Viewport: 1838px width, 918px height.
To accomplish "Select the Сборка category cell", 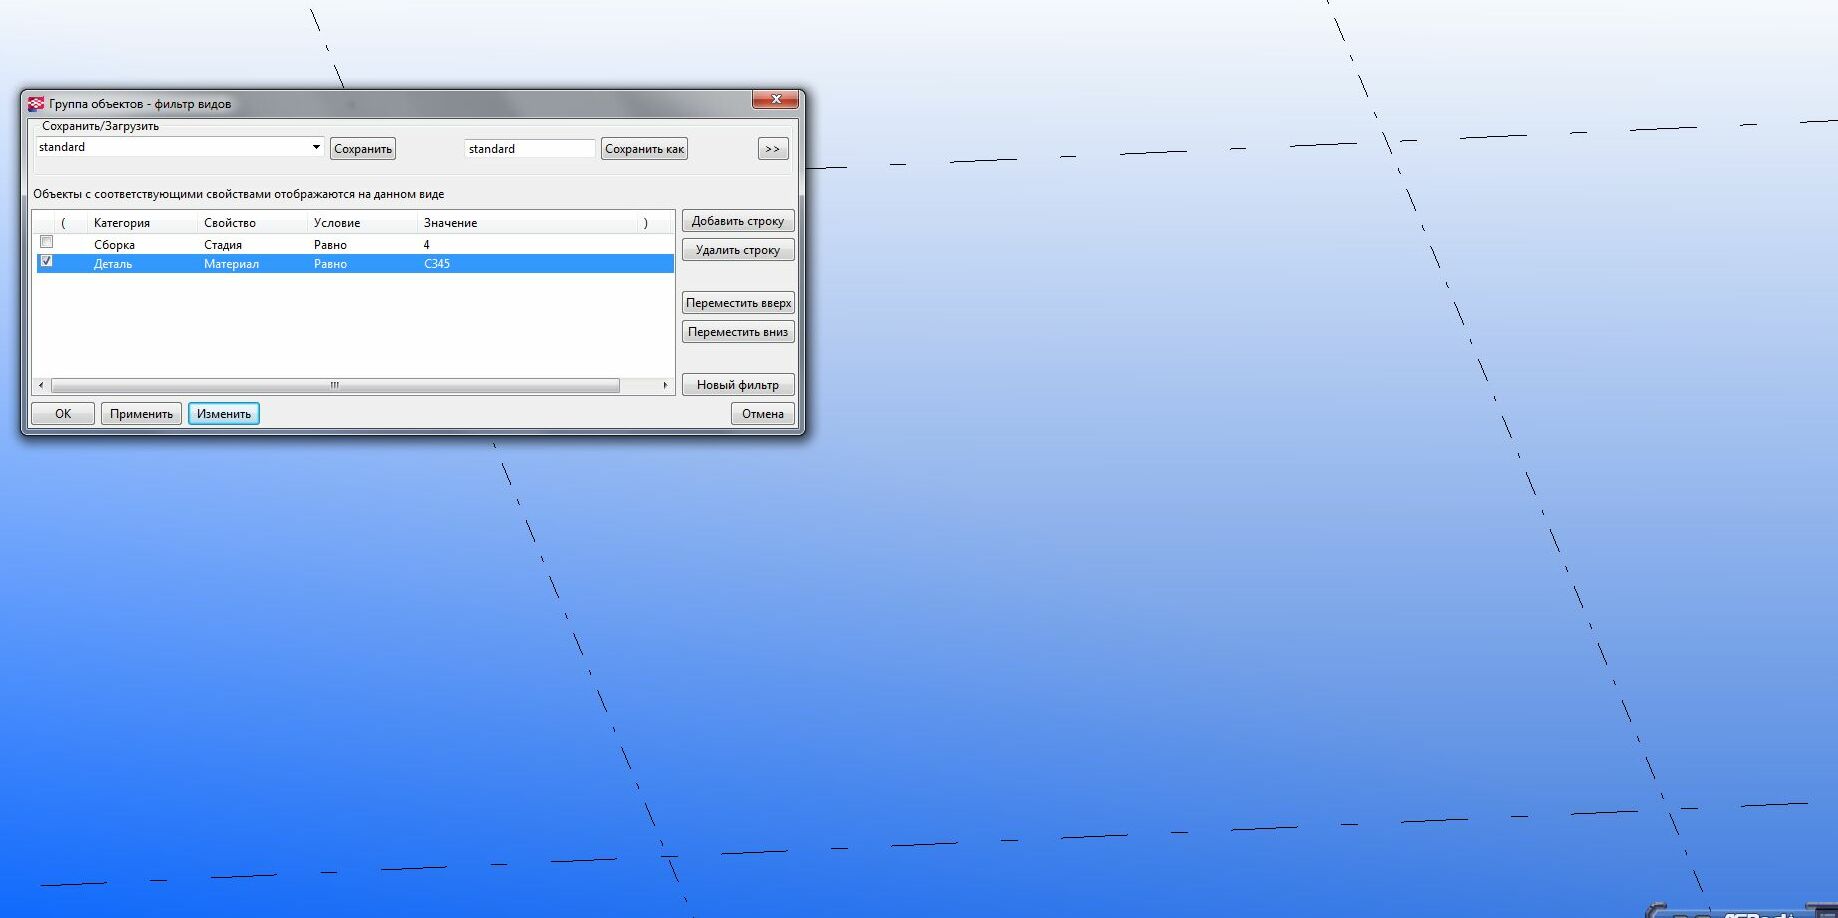I will tap(114, 245).
